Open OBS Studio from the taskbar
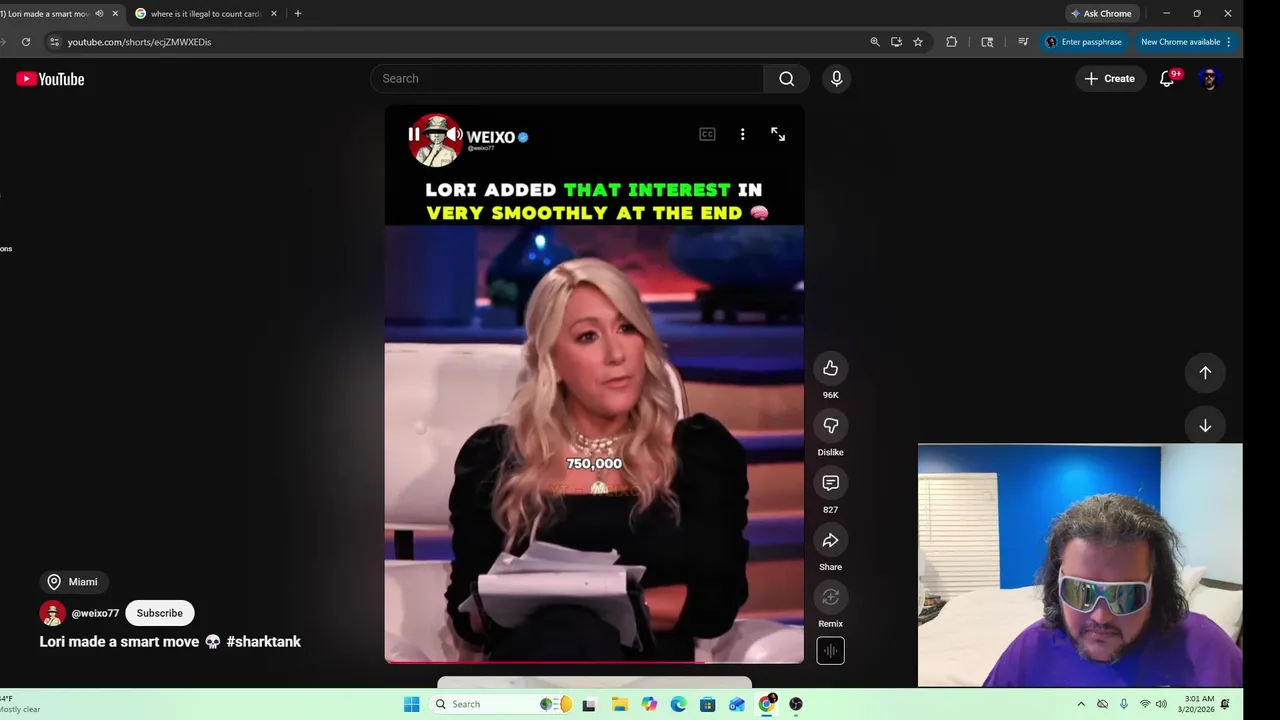 (x=796, y=704)
